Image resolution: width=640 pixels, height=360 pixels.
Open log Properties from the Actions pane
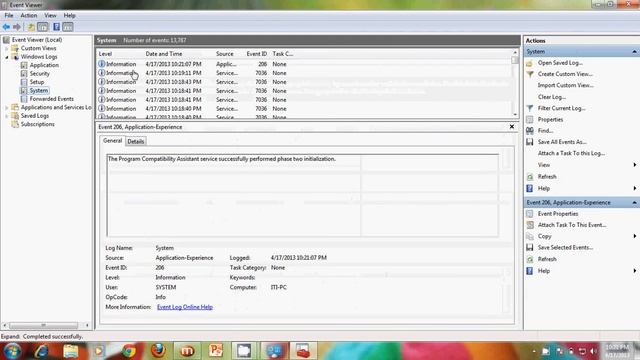coord(550,120)
